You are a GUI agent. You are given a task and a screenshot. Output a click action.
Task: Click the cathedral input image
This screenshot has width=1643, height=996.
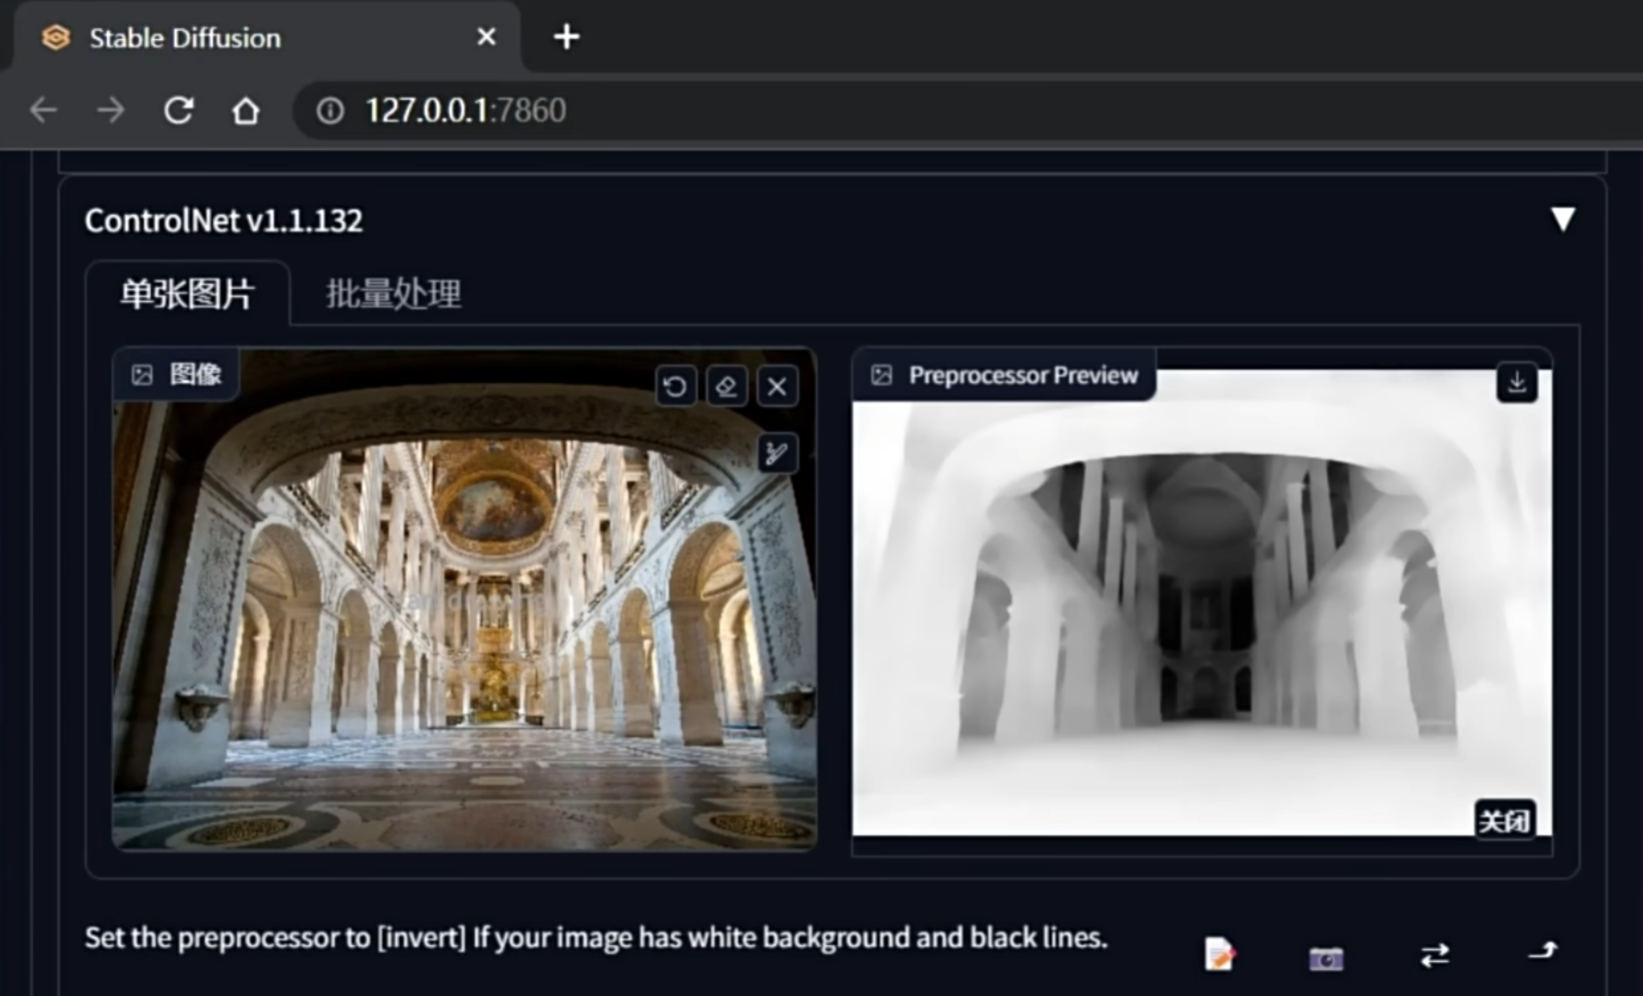pyautogui.click(x=465, y=600)
